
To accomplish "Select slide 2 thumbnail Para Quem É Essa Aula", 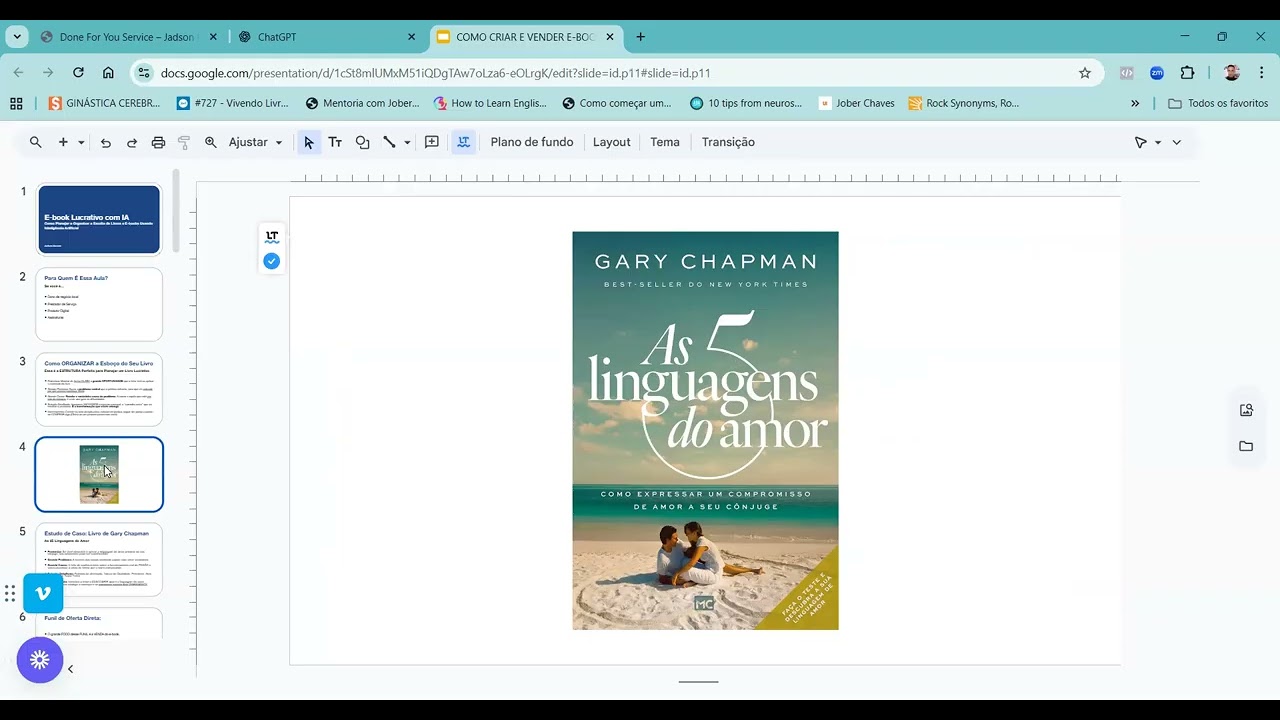I will 99,304.
